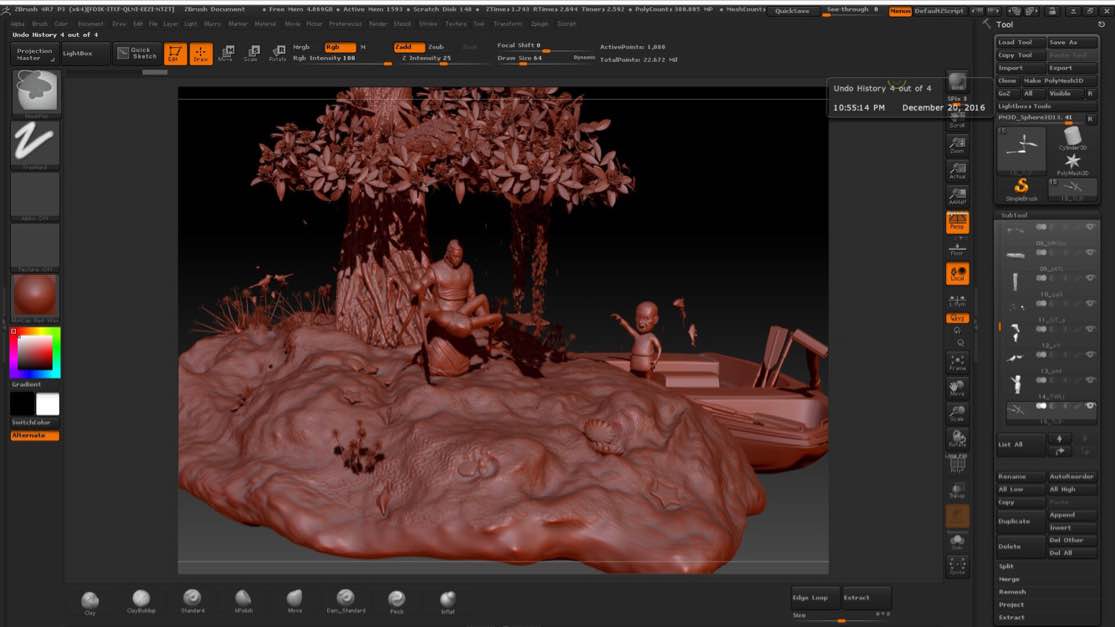
Task: Enable the Zsub sculpt mode
Action: [437, 47]
